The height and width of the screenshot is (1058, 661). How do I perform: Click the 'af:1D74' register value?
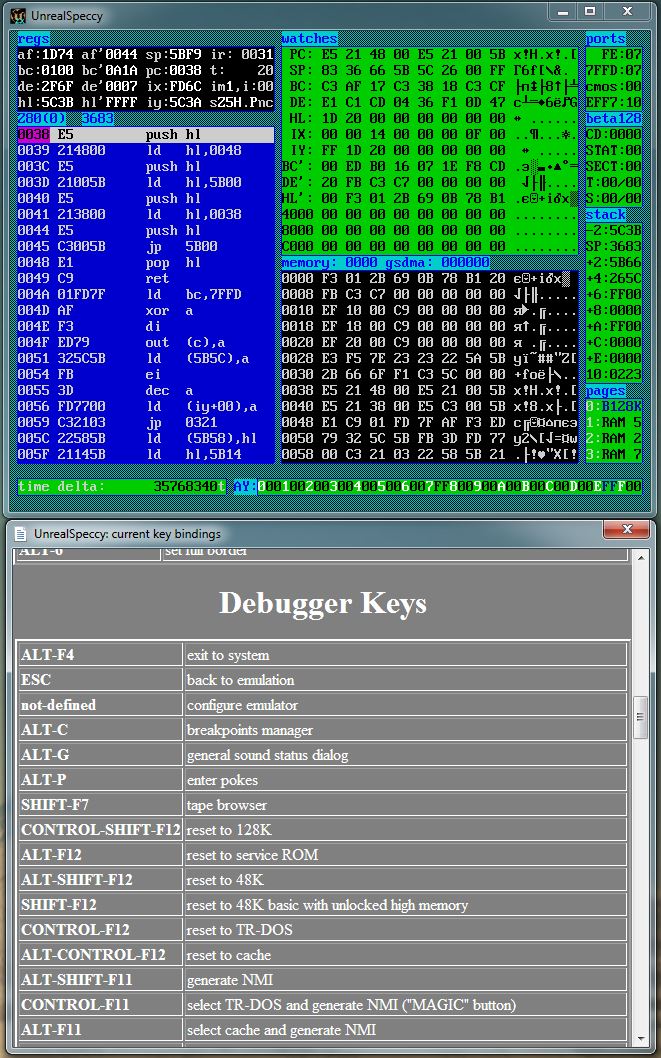click(x=46, y=54)
